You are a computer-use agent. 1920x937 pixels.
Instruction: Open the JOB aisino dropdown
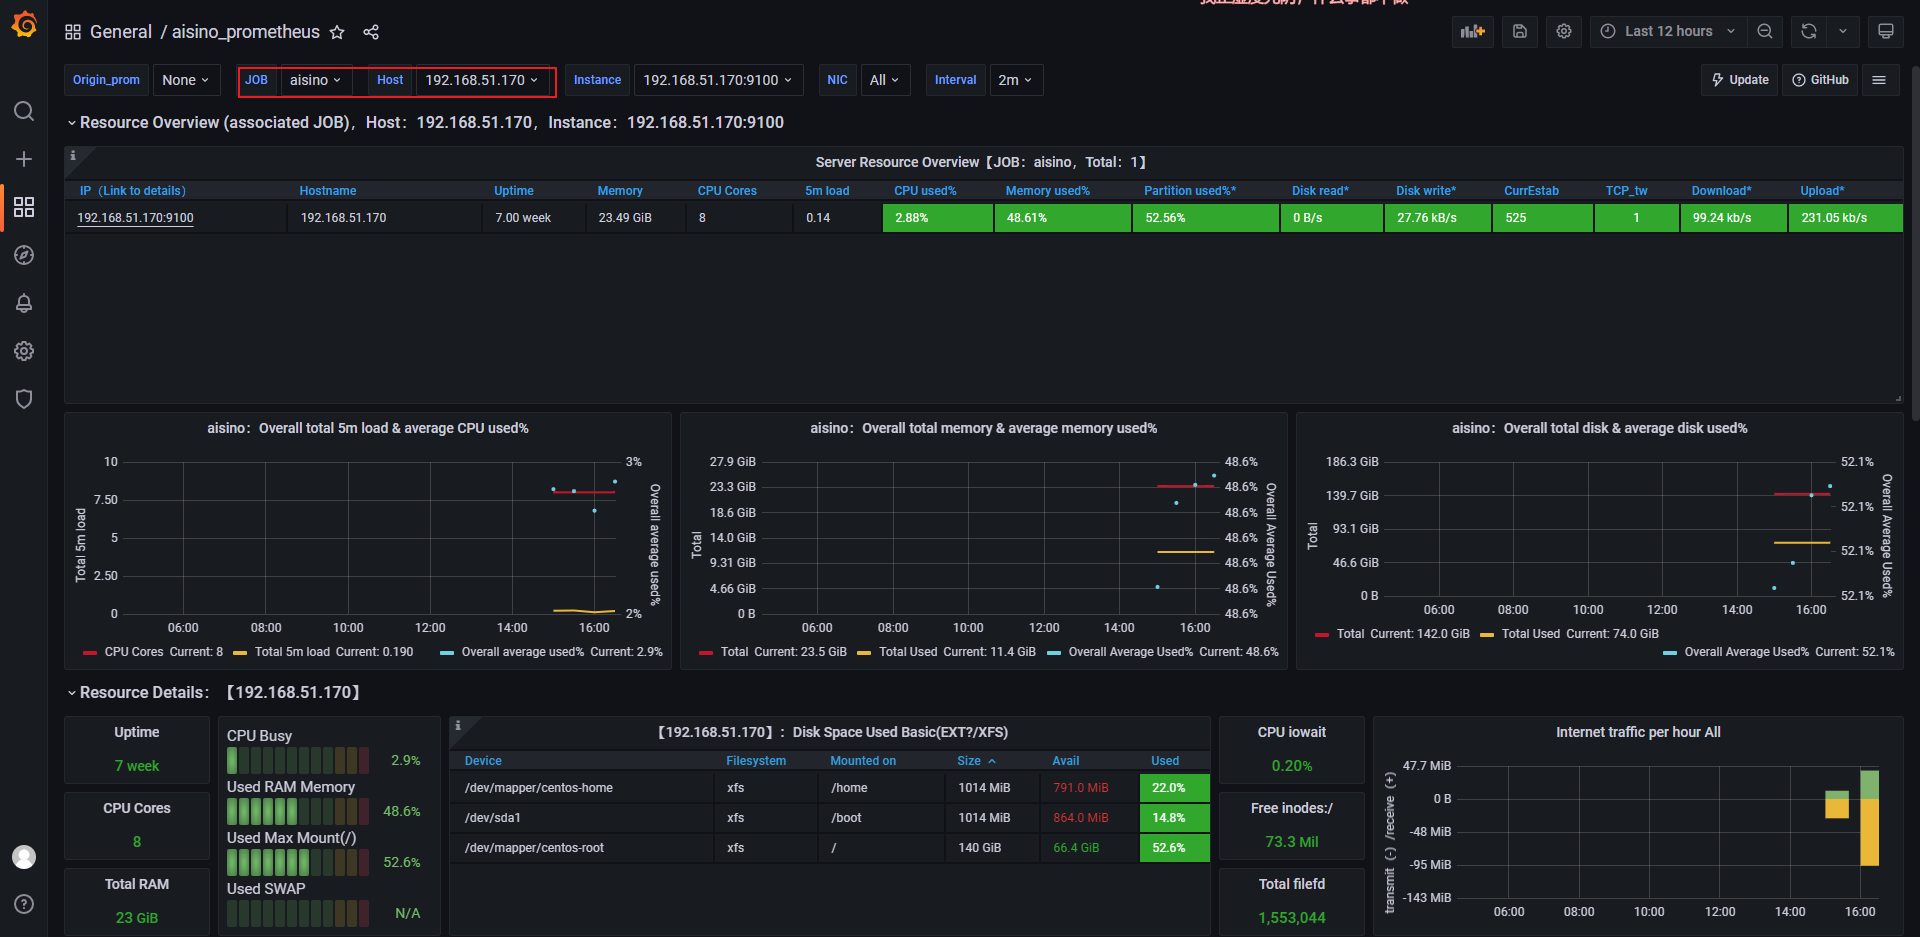(x=315, y=80)
